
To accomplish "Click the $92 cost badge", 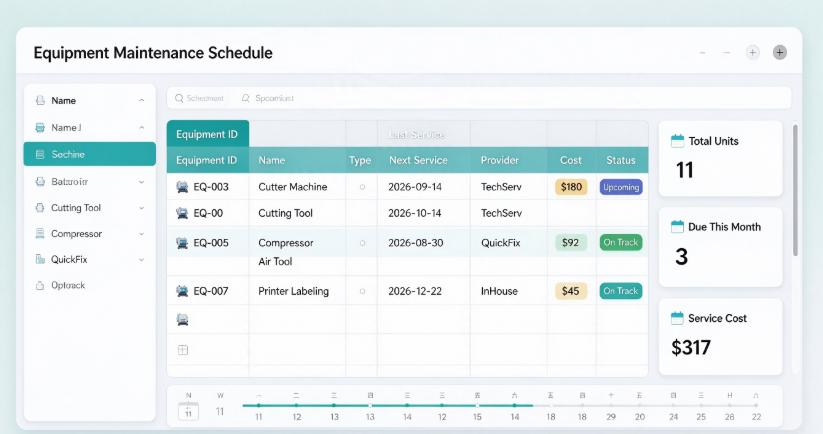I will [571, 242].
